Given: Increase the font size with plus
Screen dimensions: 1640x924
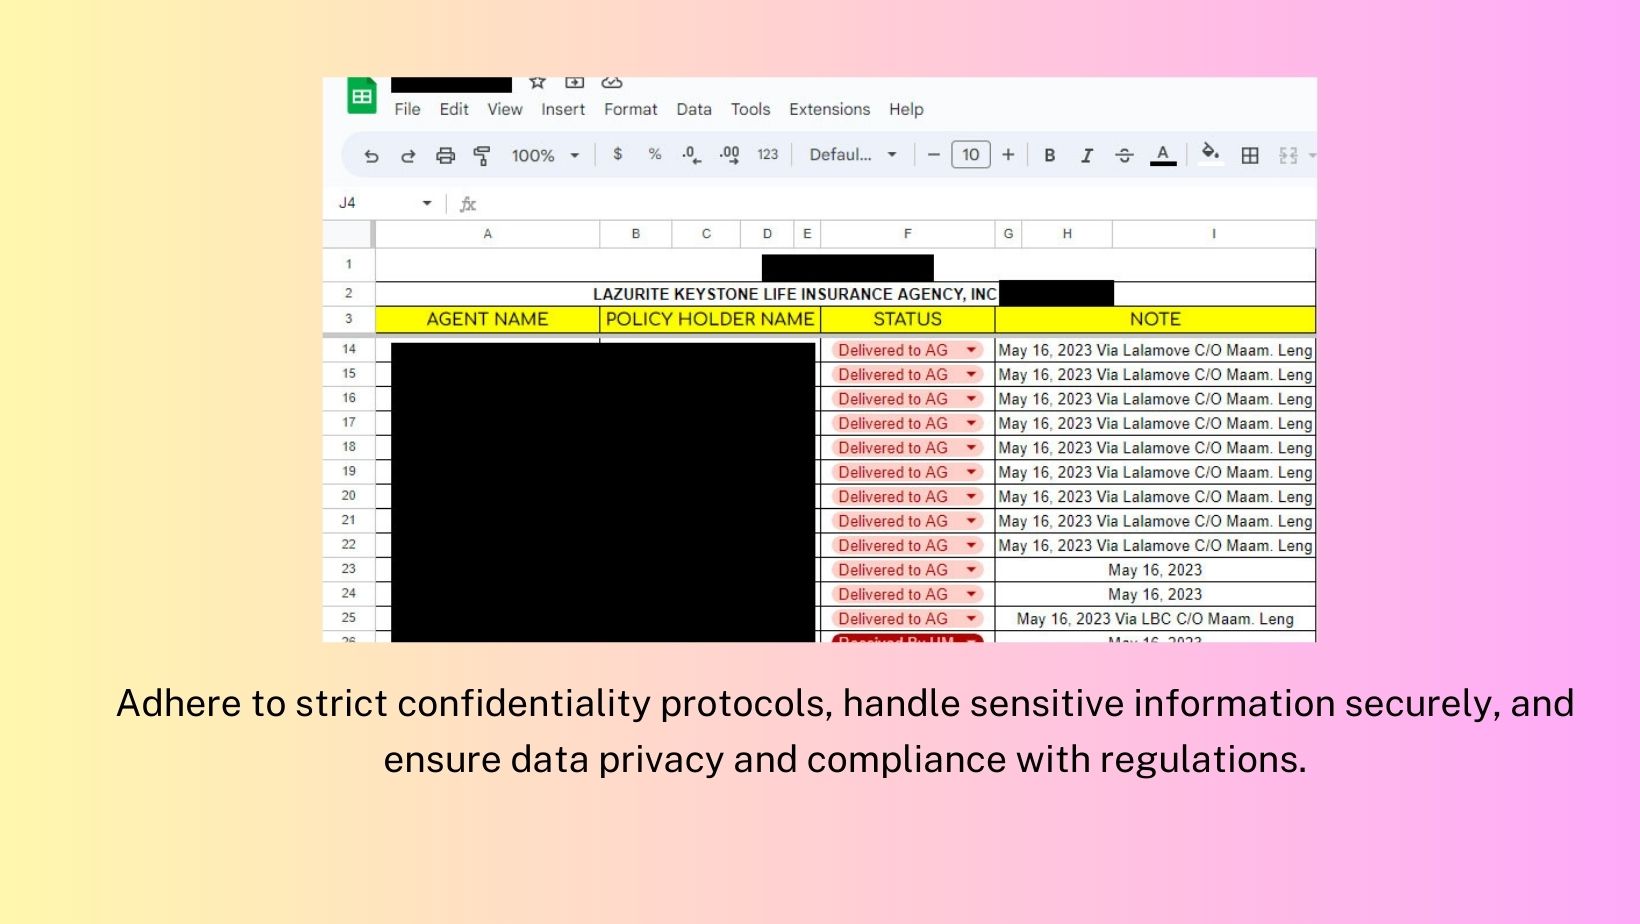Looking at the screenshot, I should [x=1008, y=155].
